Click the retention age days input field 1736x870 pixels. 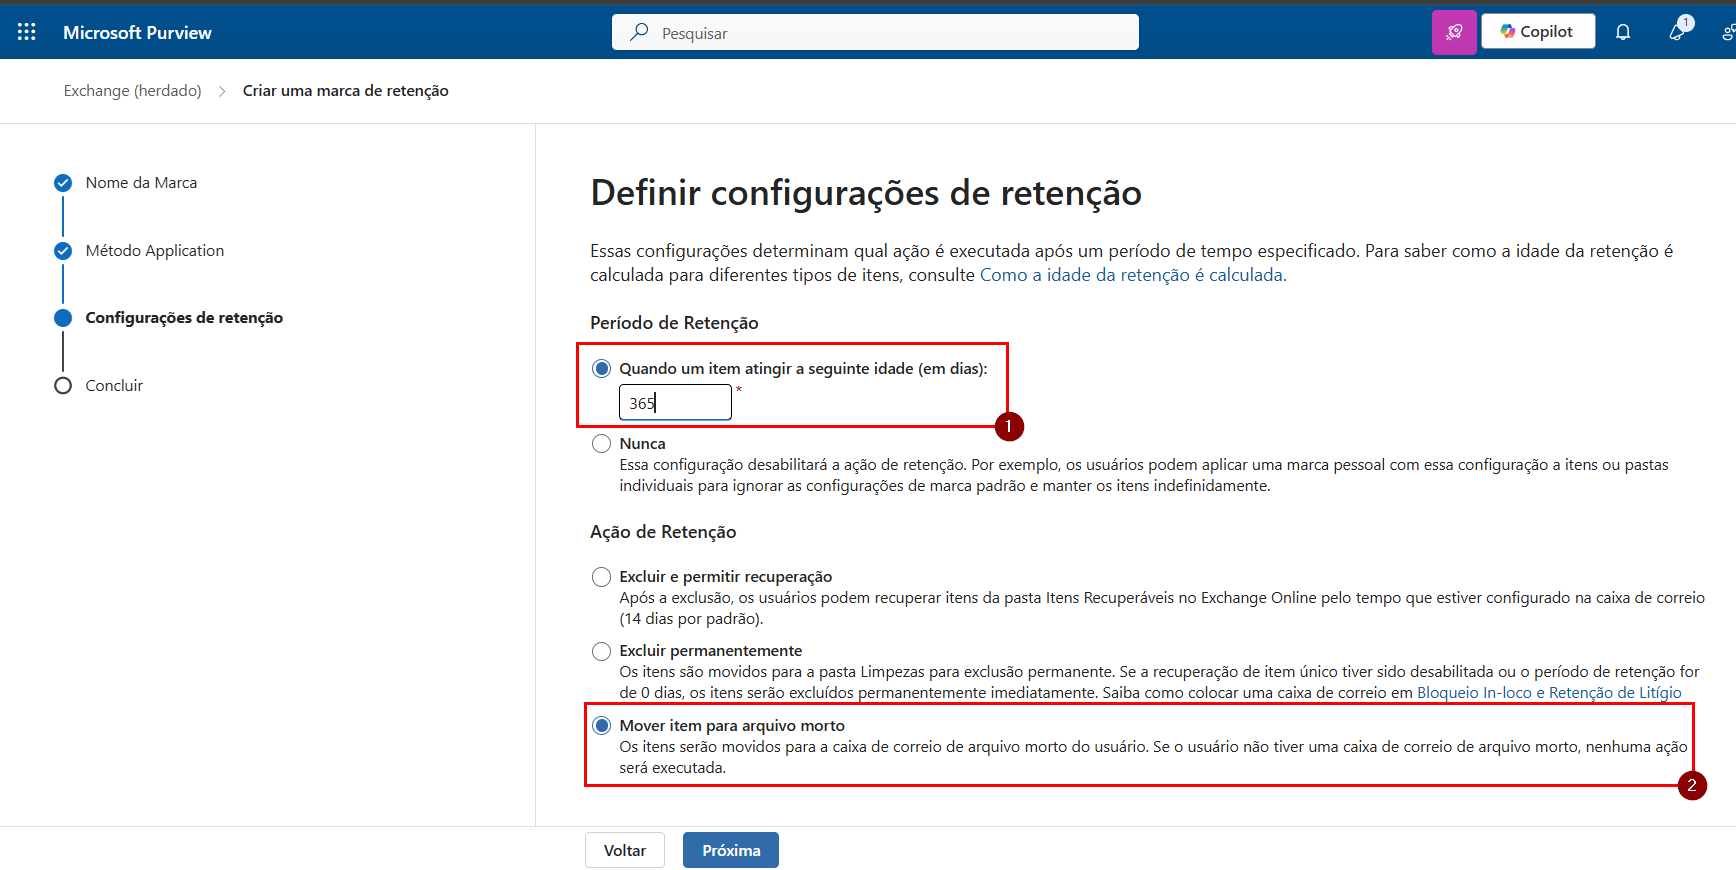point(675,403)
